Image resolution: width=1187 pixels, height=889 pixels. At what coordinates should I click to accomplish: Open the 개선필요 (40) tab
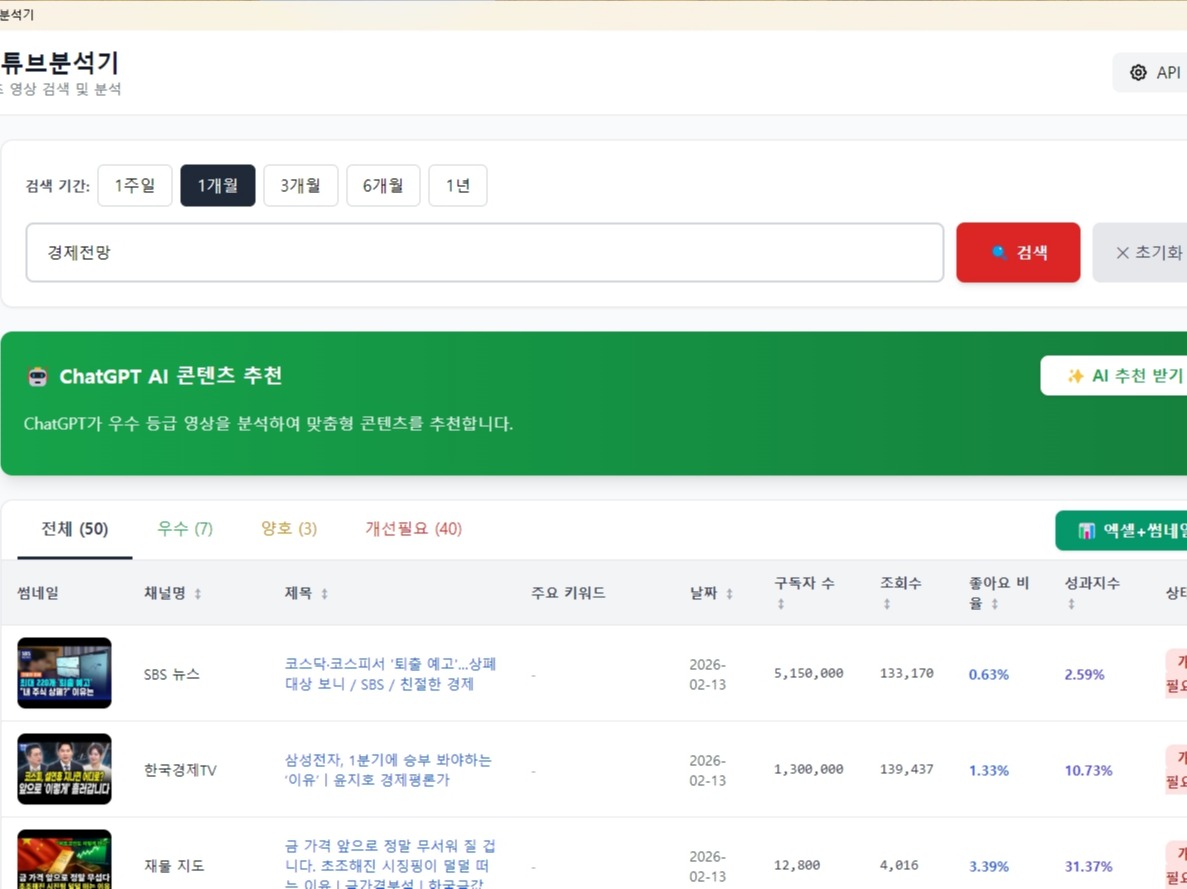point(413,529)
